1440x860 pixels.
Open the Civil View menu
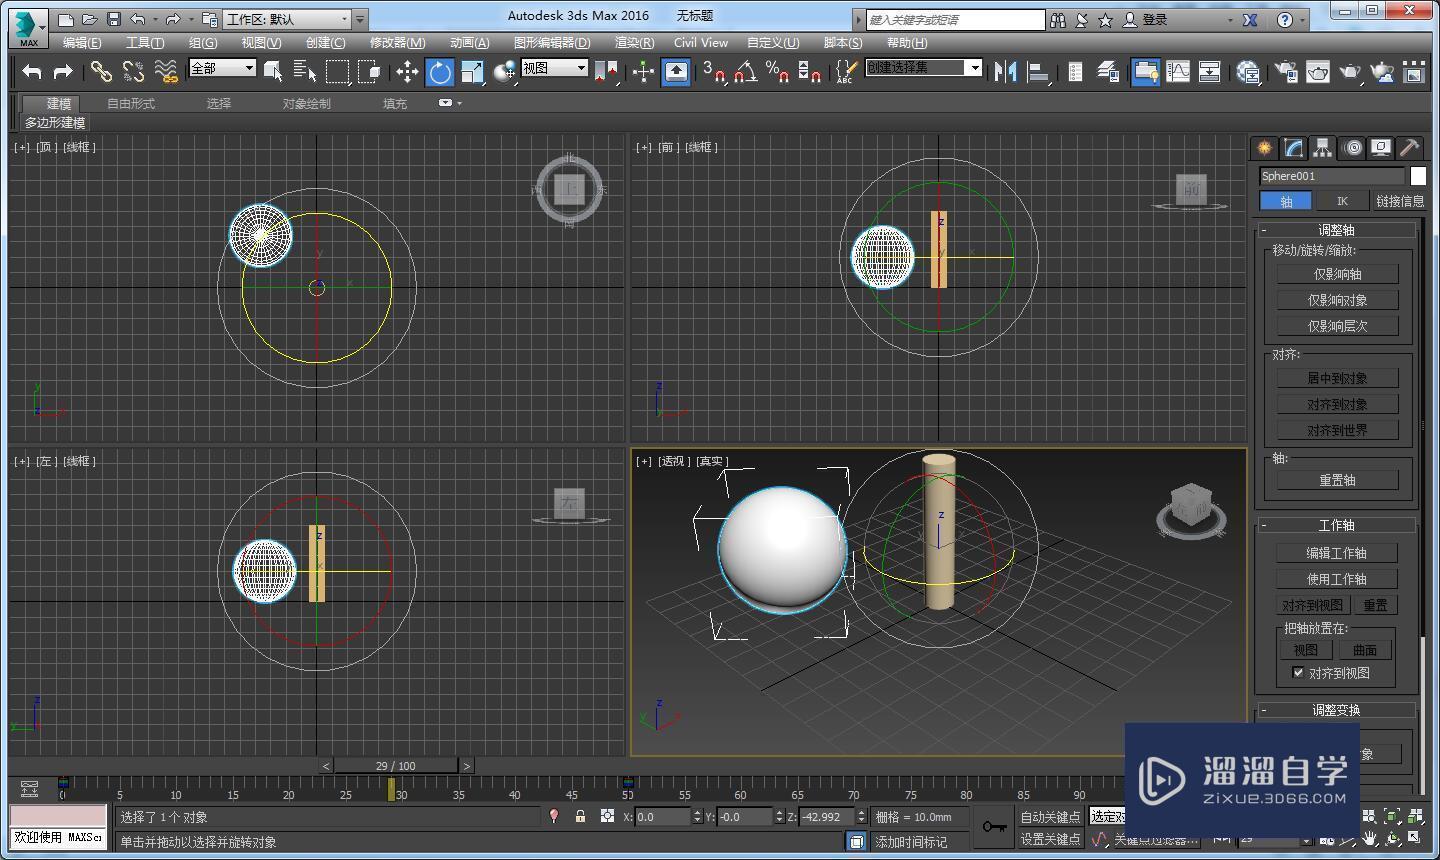tap(701, 43)
